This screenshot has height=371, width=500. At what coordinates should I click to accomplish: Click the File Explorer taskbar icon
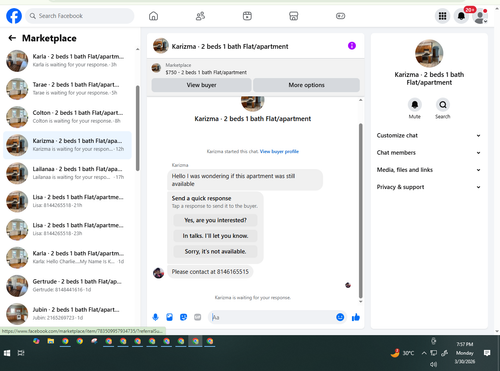(x=51, y=341)
